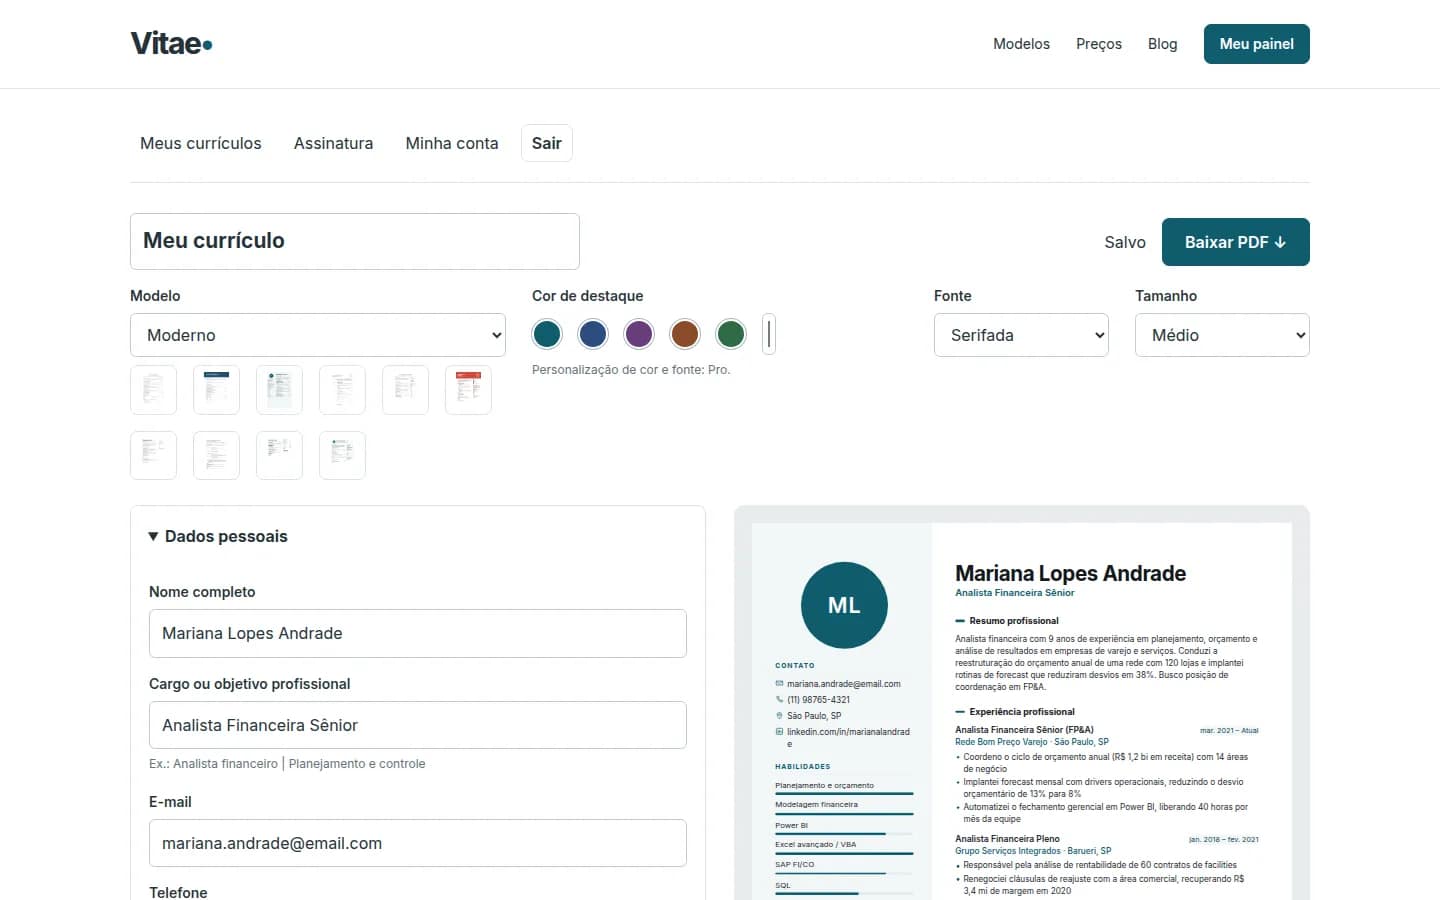The image size is (1440, 900).
Task: Download the résumé with Baixar PDF
Action: click(1236, 242)
